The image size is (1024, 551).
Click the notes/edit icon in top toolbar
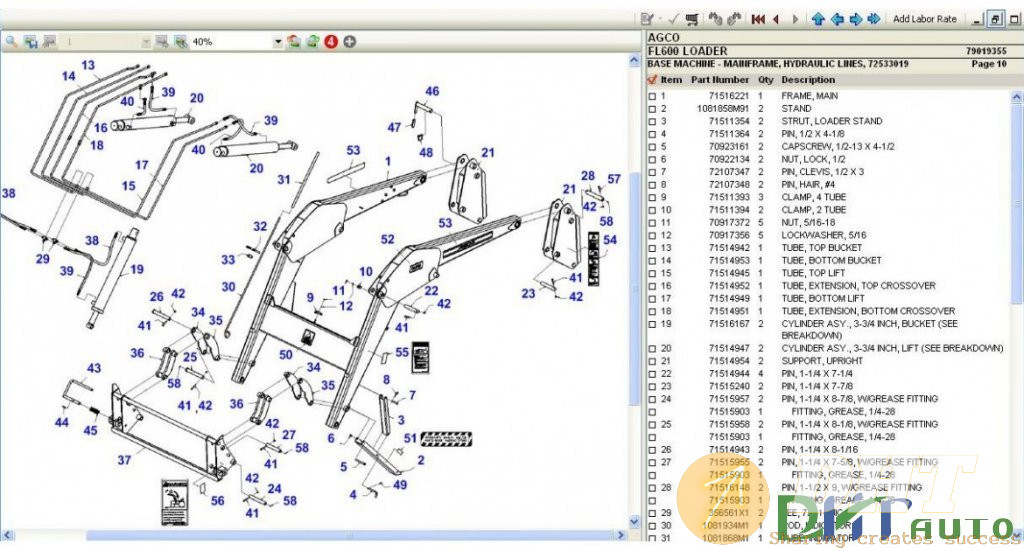647,19
